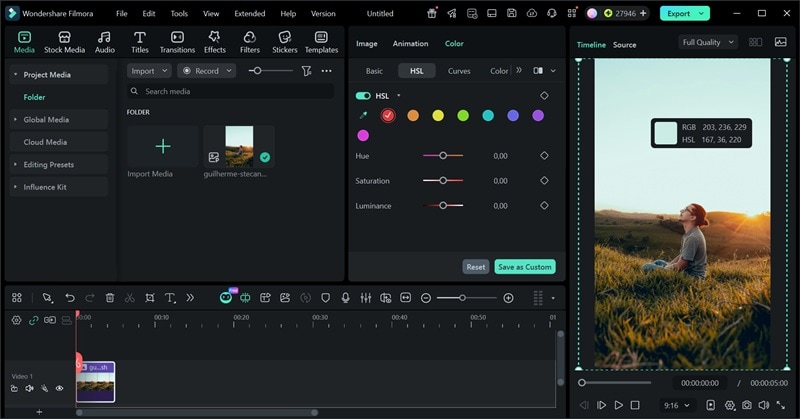Open the Record dropdown

point(206,71)
